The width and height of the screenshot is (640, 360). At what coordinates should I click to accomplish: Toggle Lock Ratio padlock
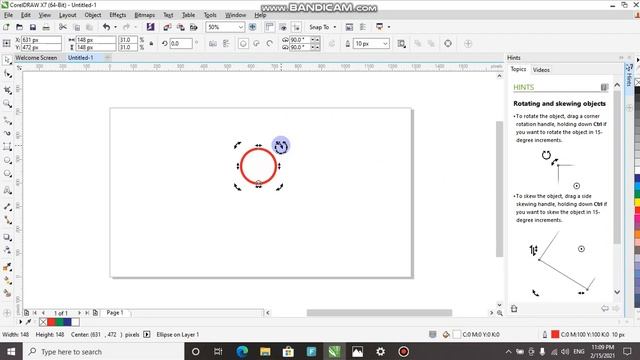click(151, 43)
